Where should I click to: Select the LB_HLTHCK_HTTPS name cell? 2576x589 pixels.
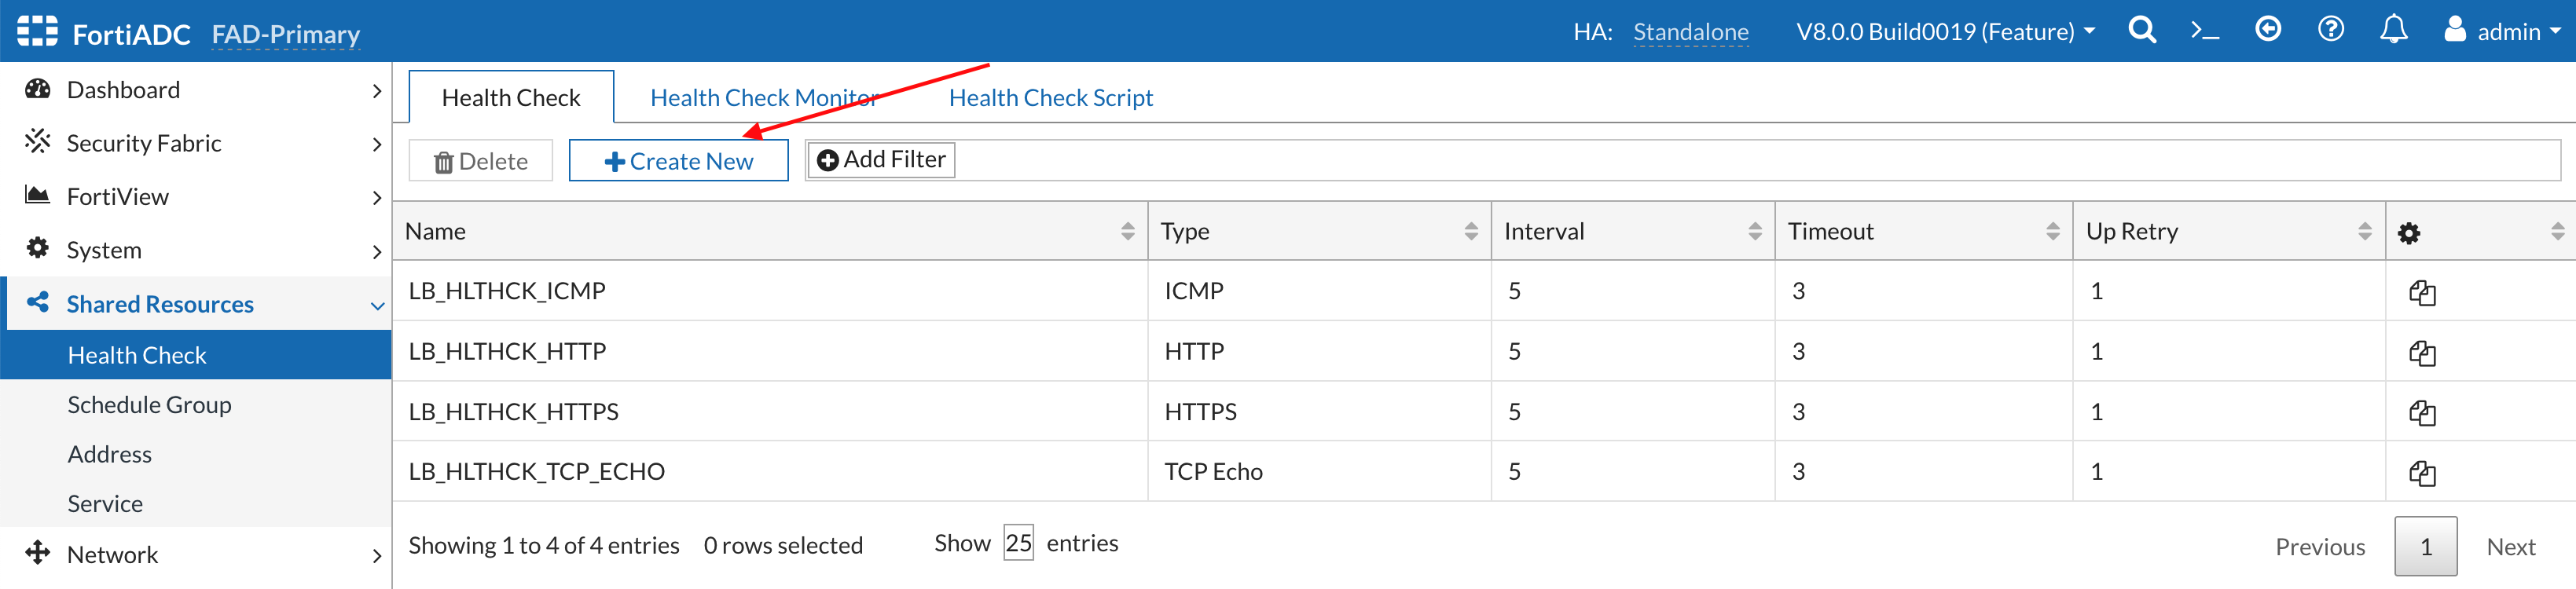tap(770, 411)
